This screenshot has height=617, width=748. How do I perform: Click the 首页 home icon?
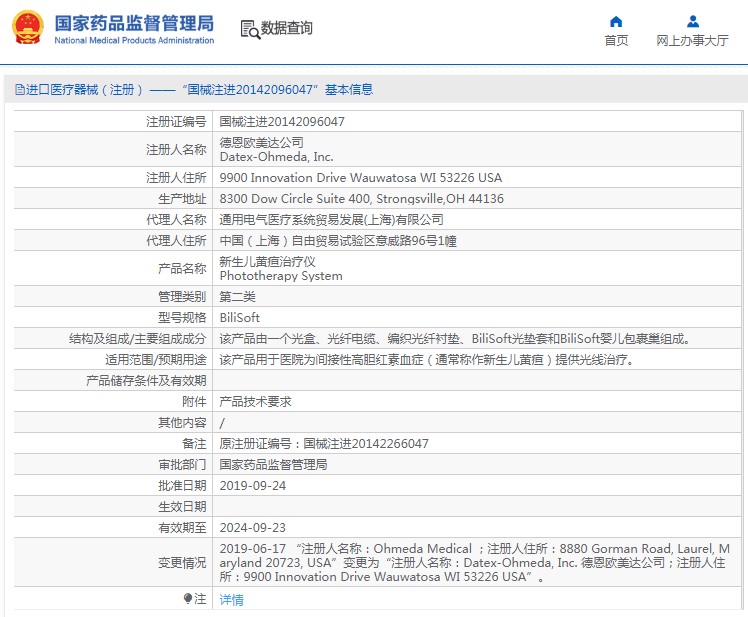point(616,21)
